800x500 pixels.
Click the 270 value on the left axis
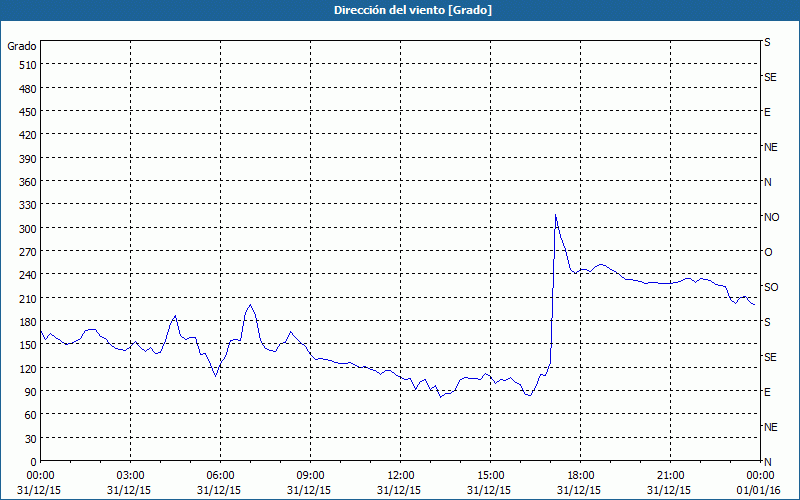pos(28,252)
